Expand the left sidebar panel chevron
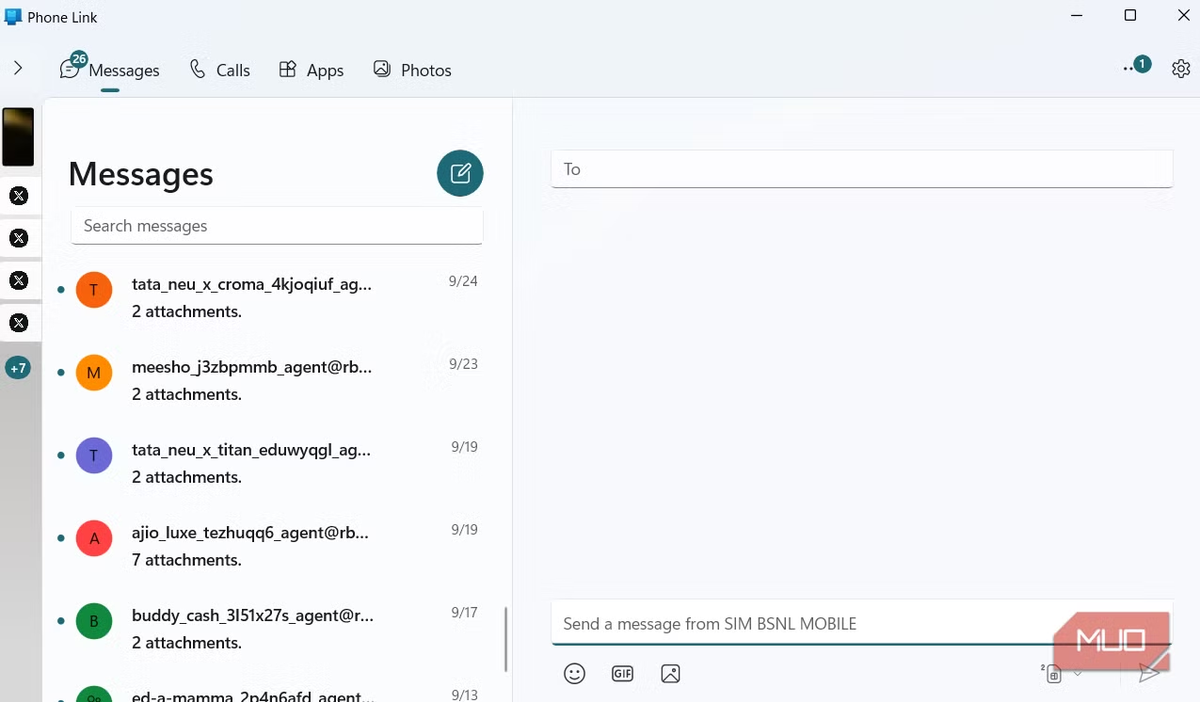This screenshot has height=702, width=1200. (x=18, y=69)
